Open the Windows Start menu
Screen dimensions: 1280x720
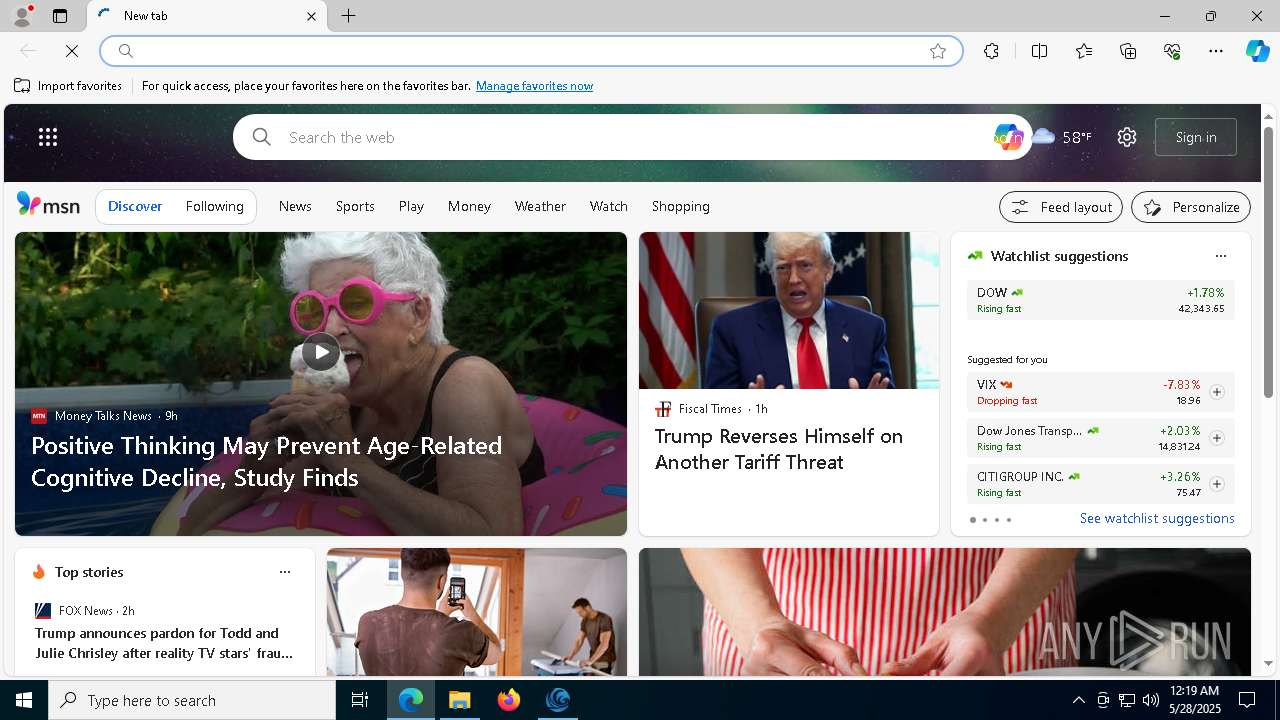[24, 700]
